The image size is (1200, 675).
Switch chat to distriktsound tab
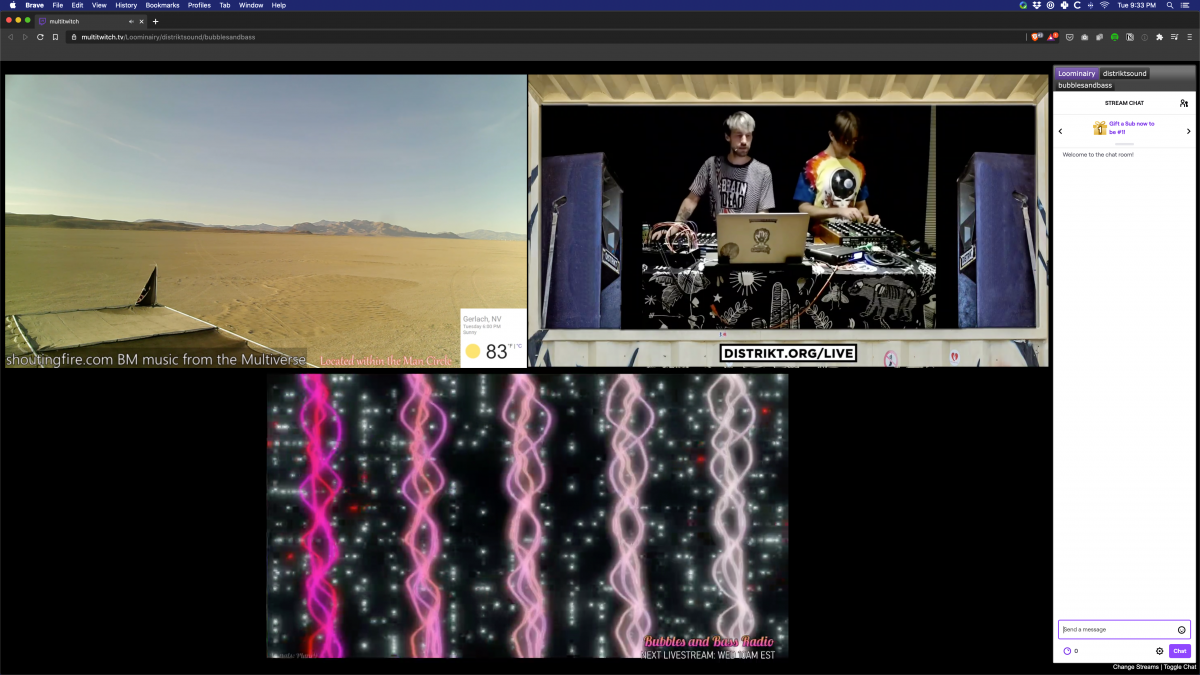[1125, 73]
